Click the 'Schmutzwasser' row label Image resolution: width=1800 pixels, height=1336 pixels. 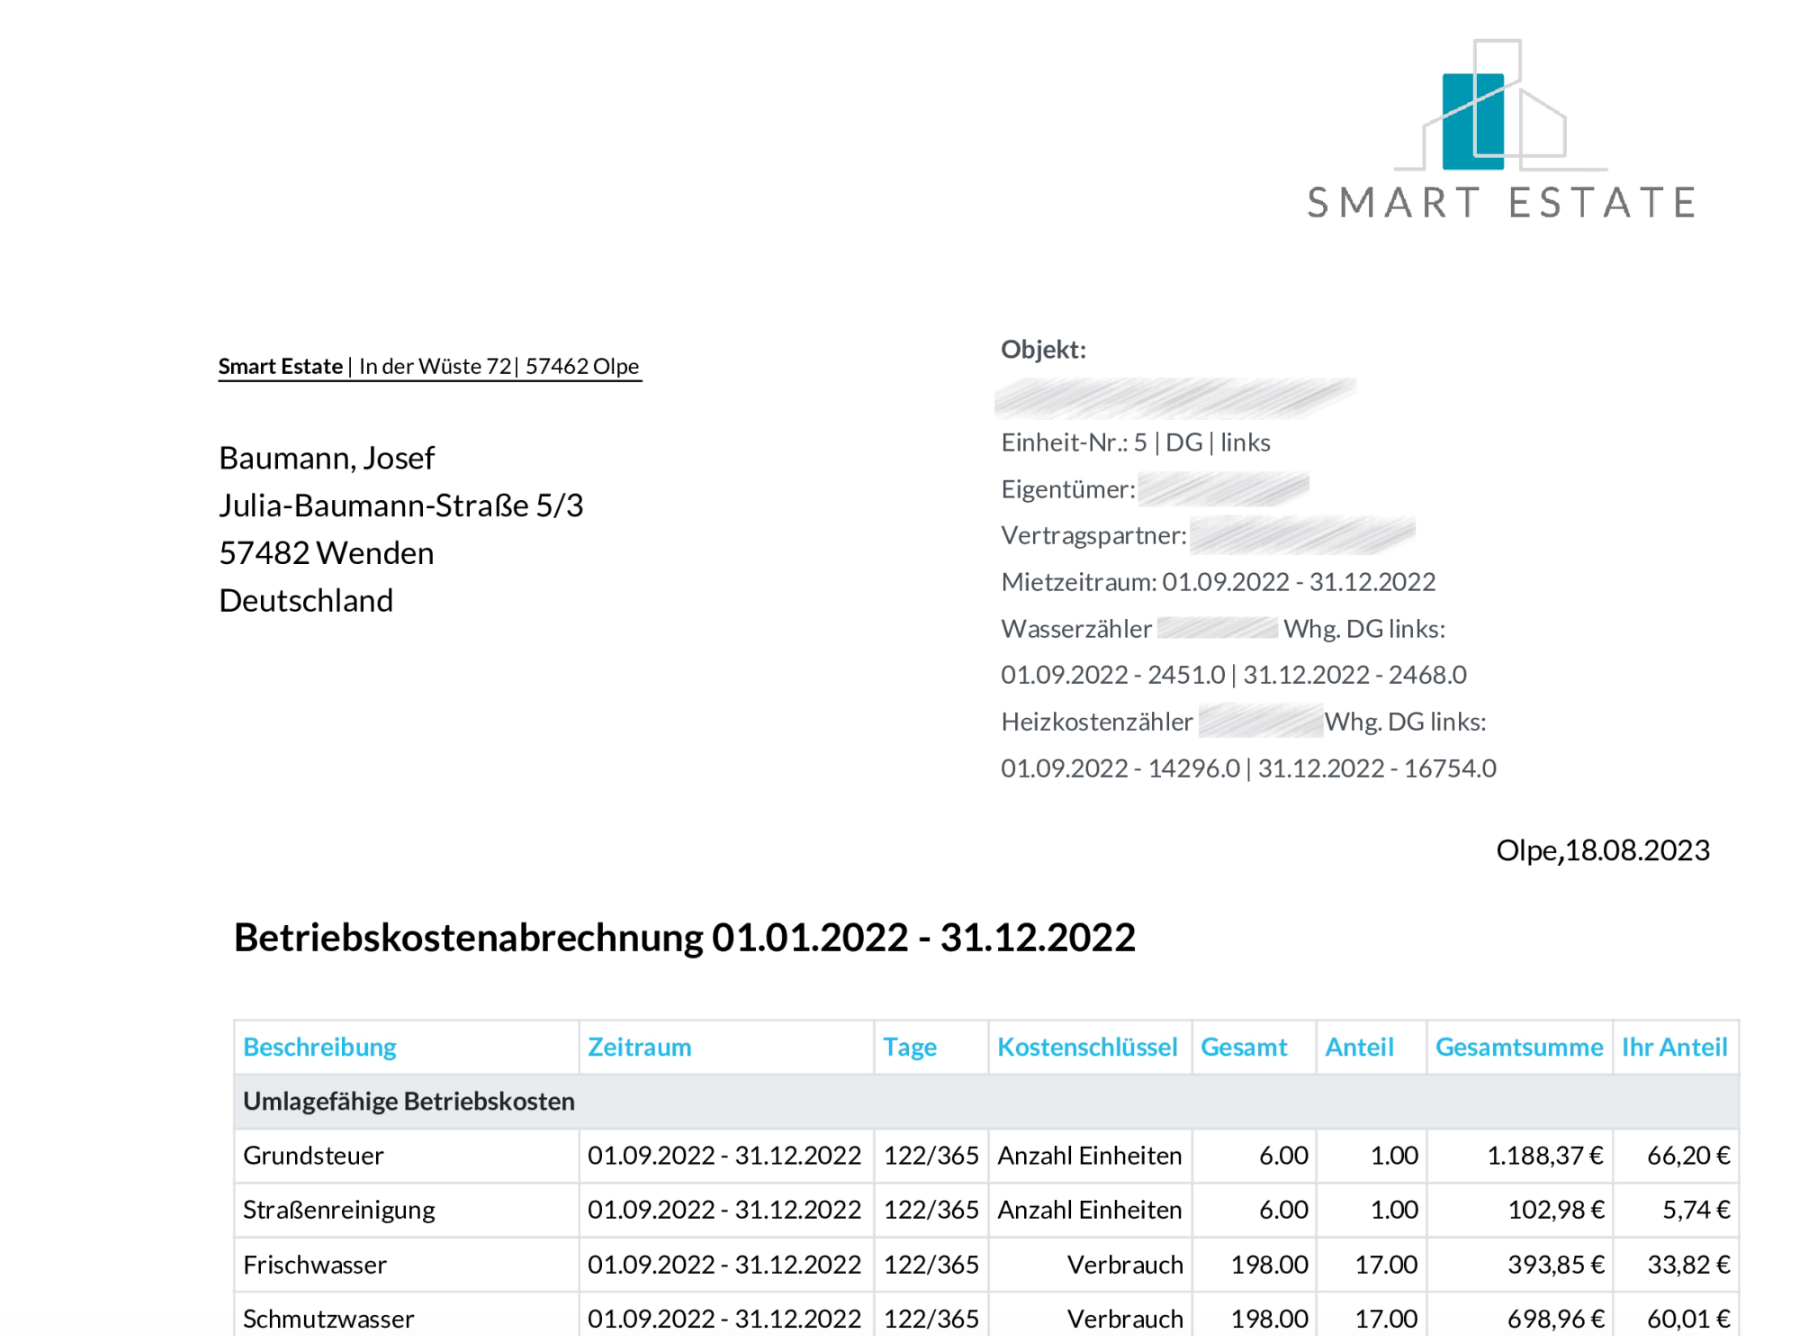[329, 1319]
